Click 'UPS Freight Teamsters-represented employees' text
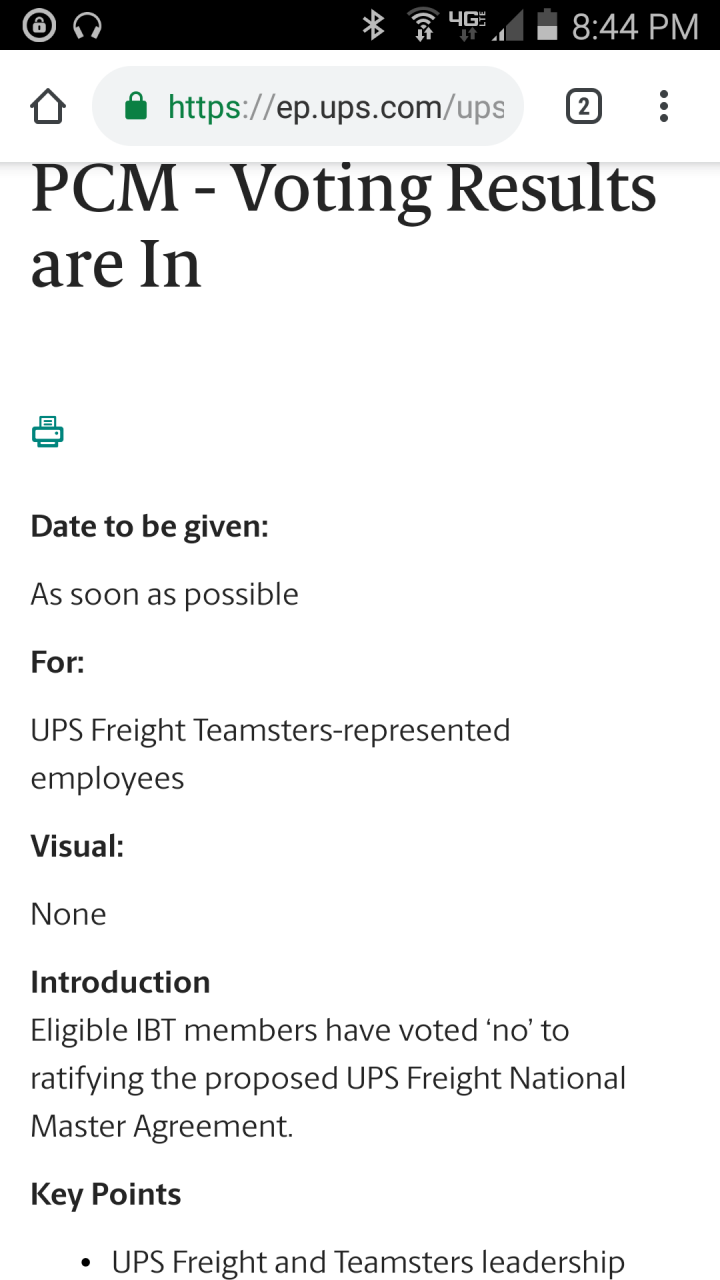Screen dimensions: 720x1280 click(270, 754)
